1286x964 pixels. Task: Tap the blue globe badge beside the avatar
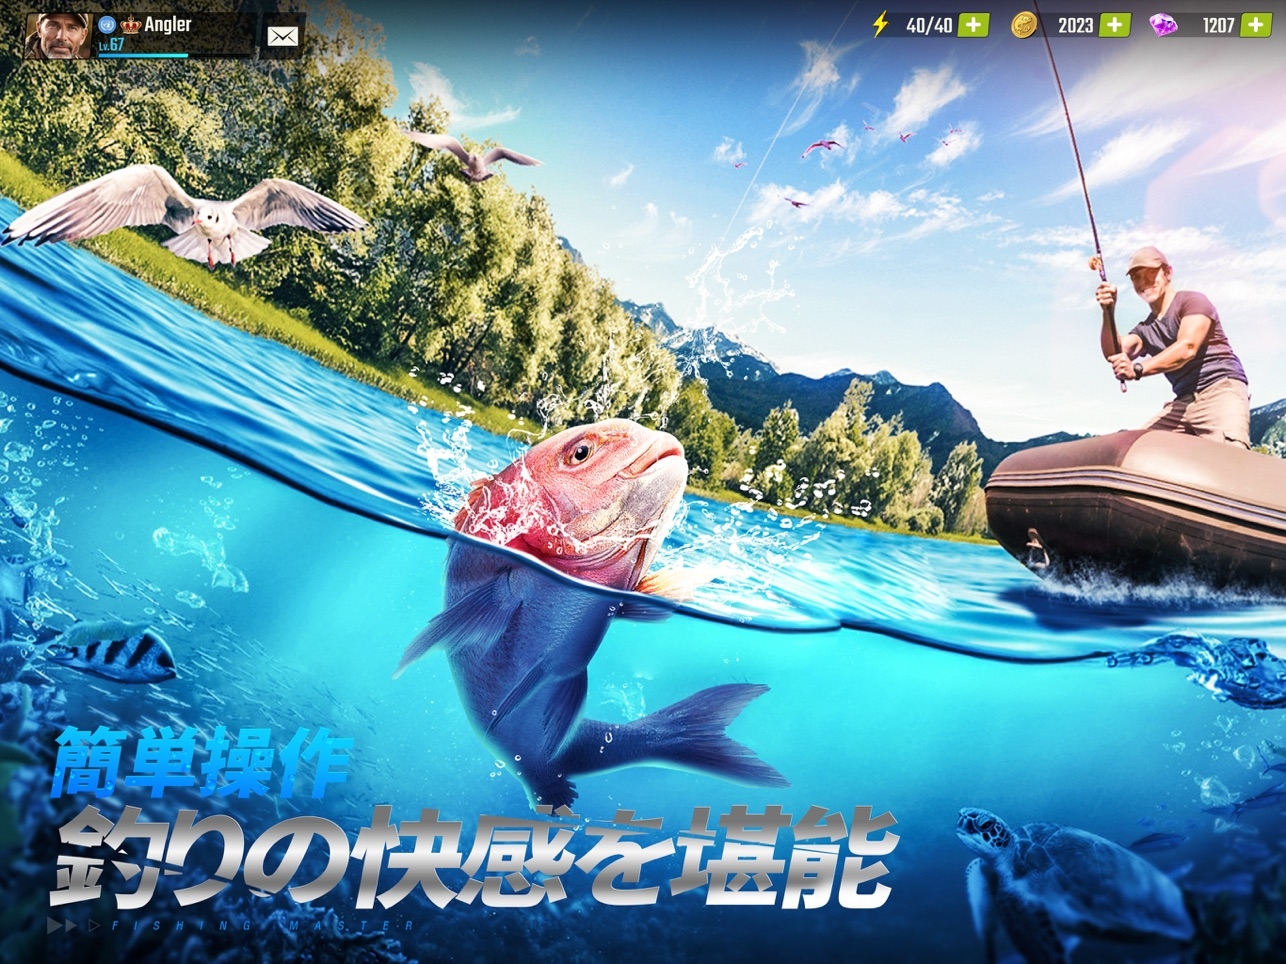click(x=107, y=25)
